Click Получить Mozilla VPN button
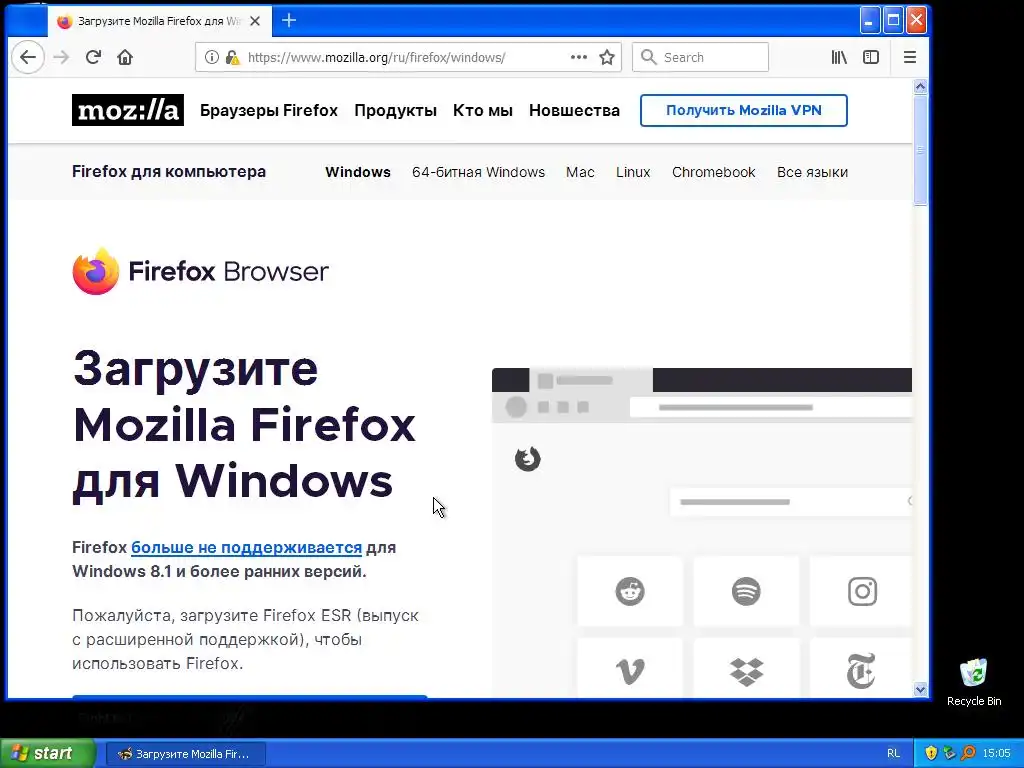This screenshot has width=1024, height=768. click(744, 110)
